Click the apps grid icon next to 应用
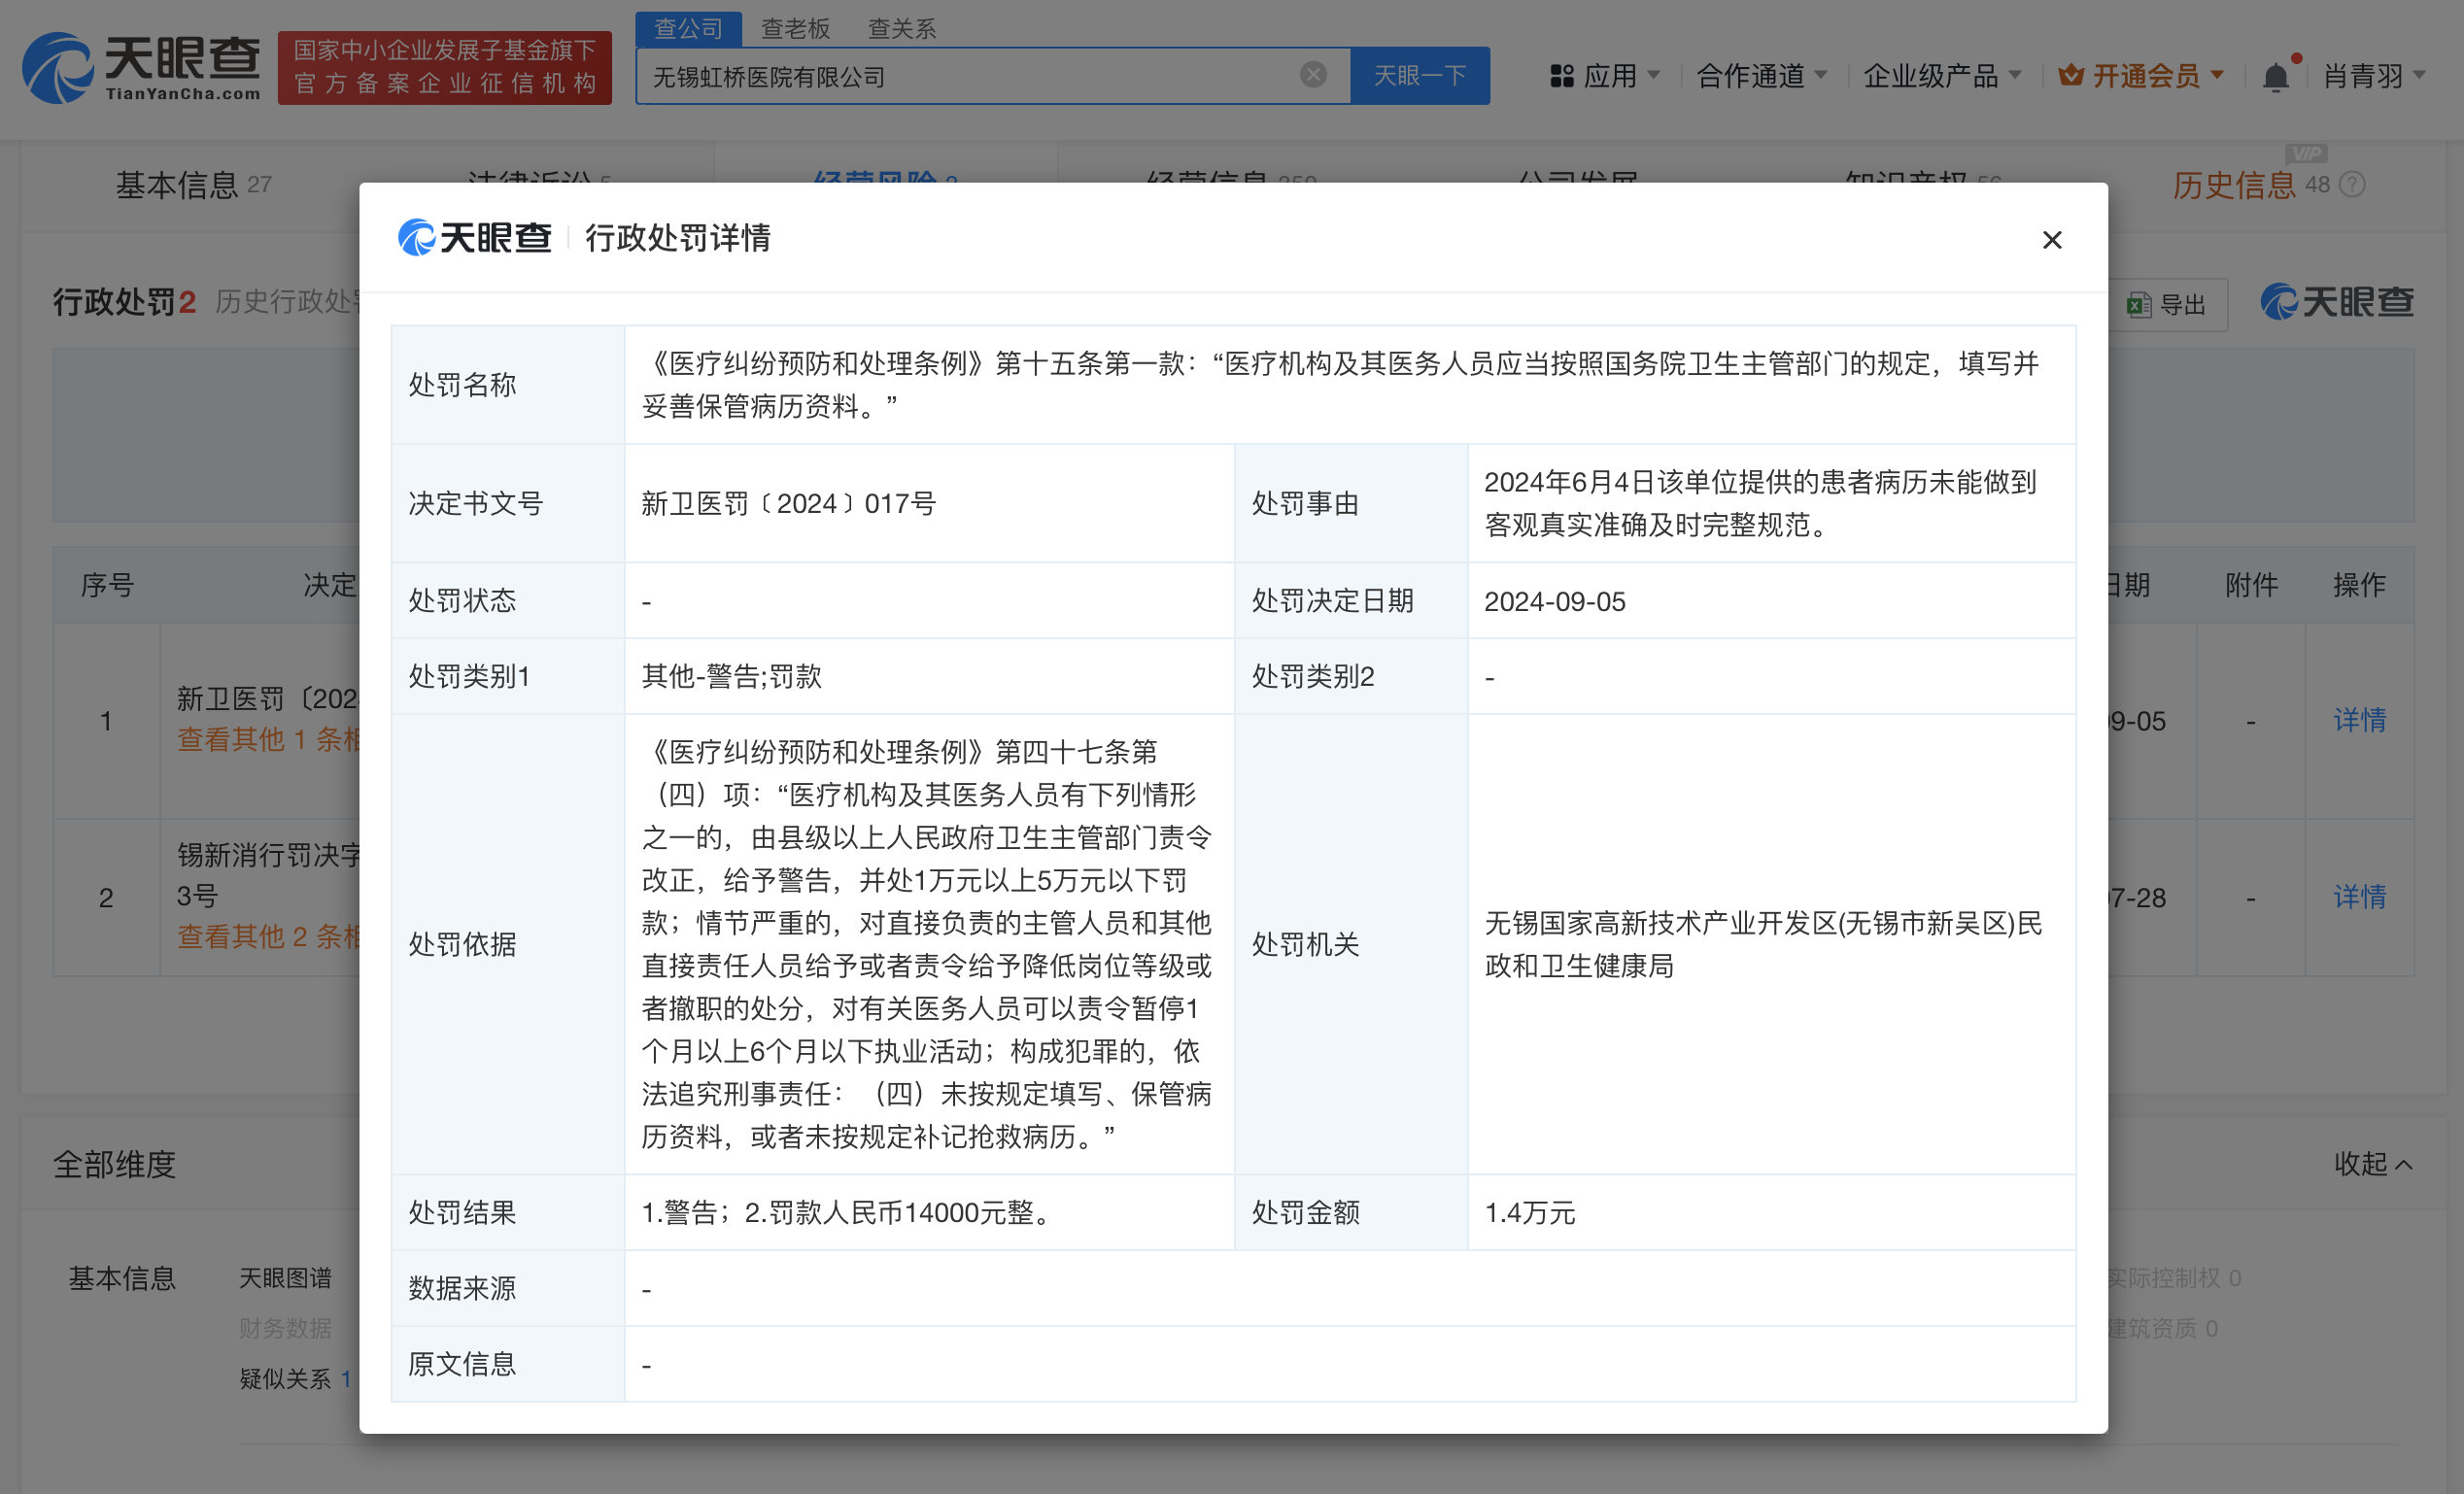The height and width of the screenshot is (1494, 2464). (x=1561, y=75)
